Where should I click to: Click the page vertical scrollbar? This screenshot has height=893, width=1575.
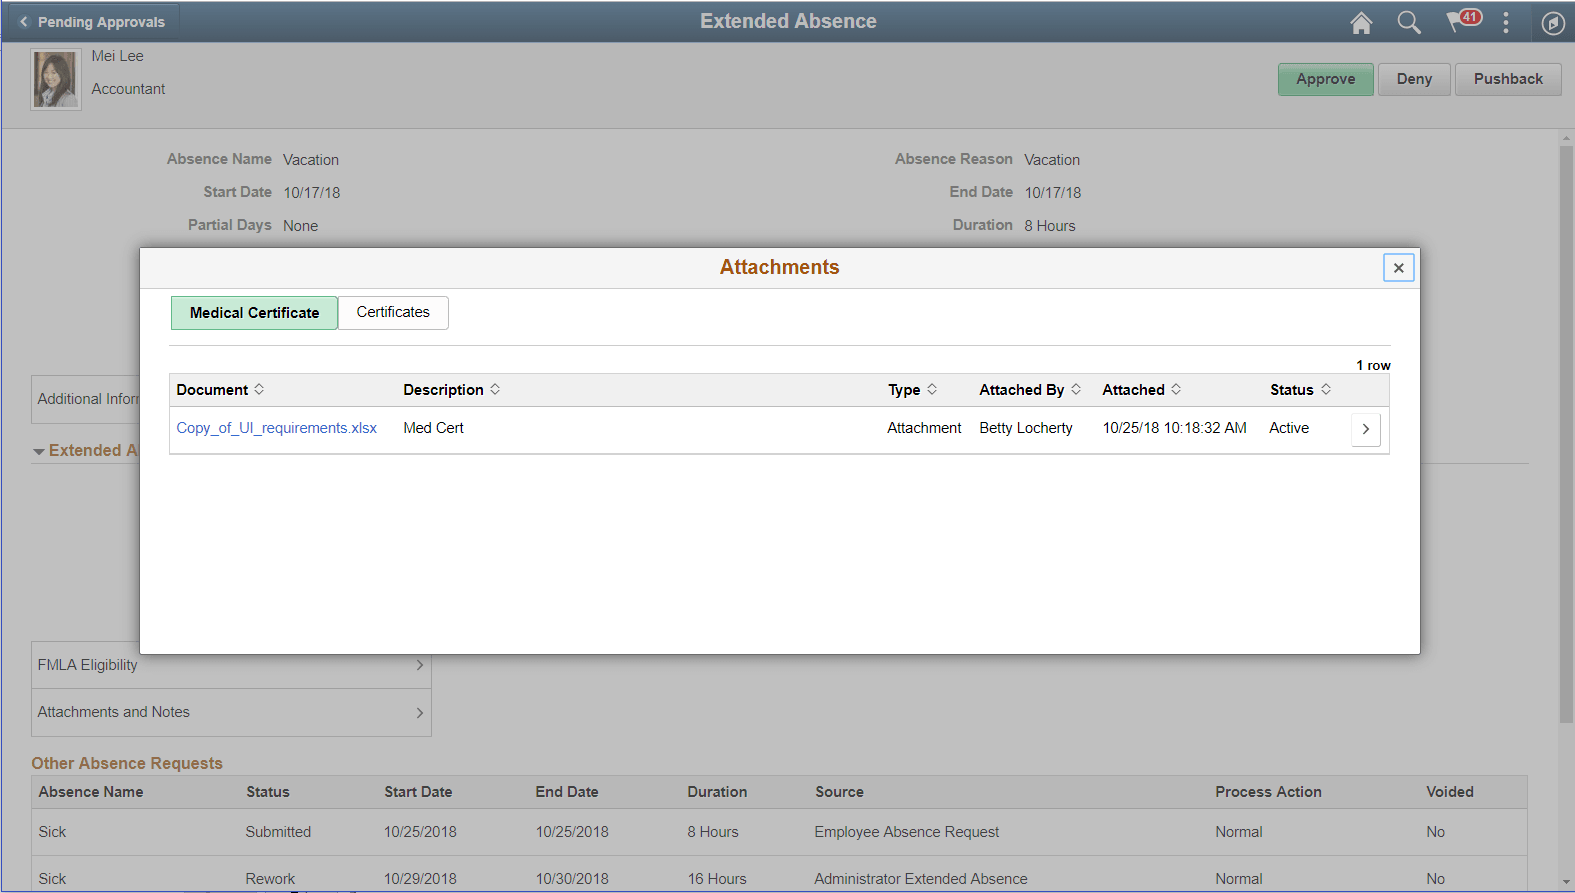point(1566,434)
